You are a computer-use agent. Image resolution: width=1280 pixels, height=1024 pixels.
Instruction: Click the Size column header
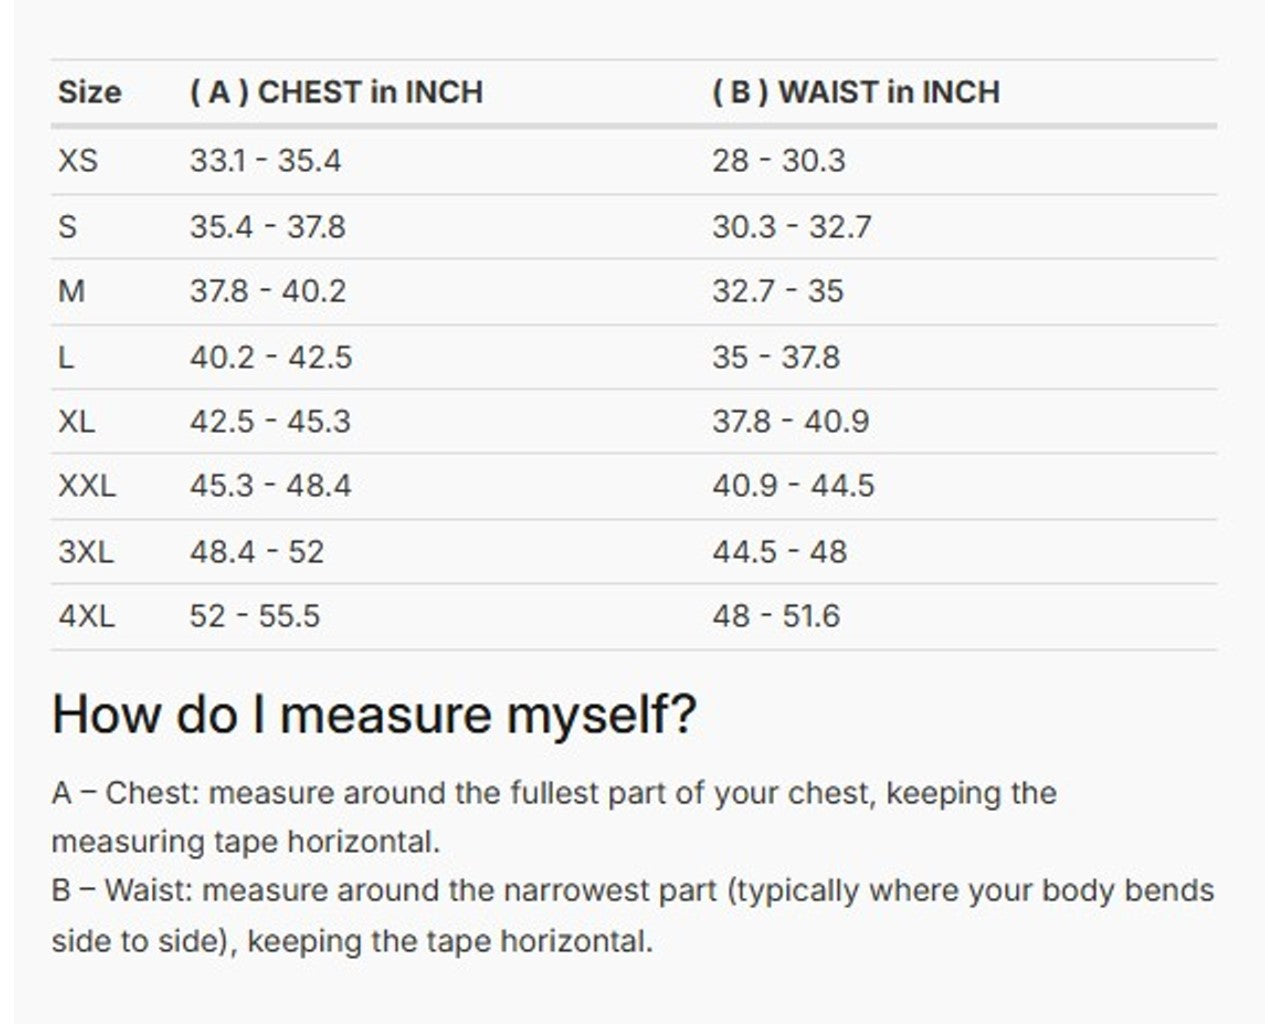(x=89, y=92)
